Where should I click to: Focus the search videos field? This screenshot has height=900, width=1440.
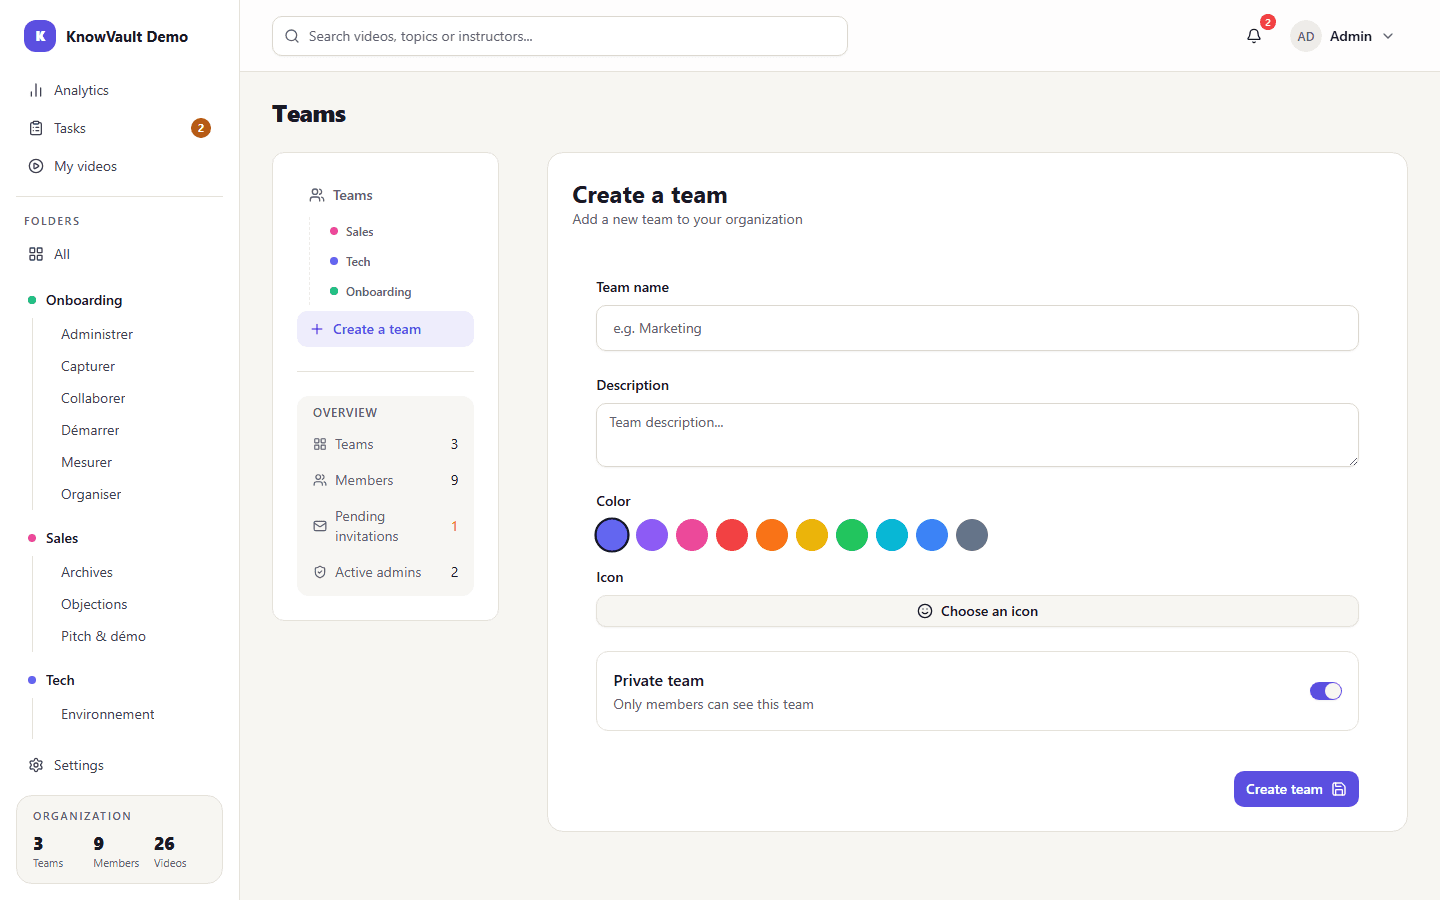(x=560, y=36)
